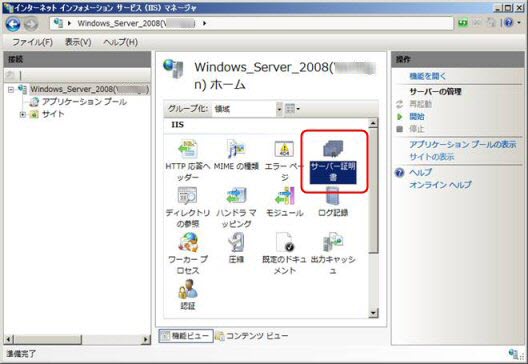
Task: Click the green refresh icon in toolbar
Action: click(x=463, y=23)
